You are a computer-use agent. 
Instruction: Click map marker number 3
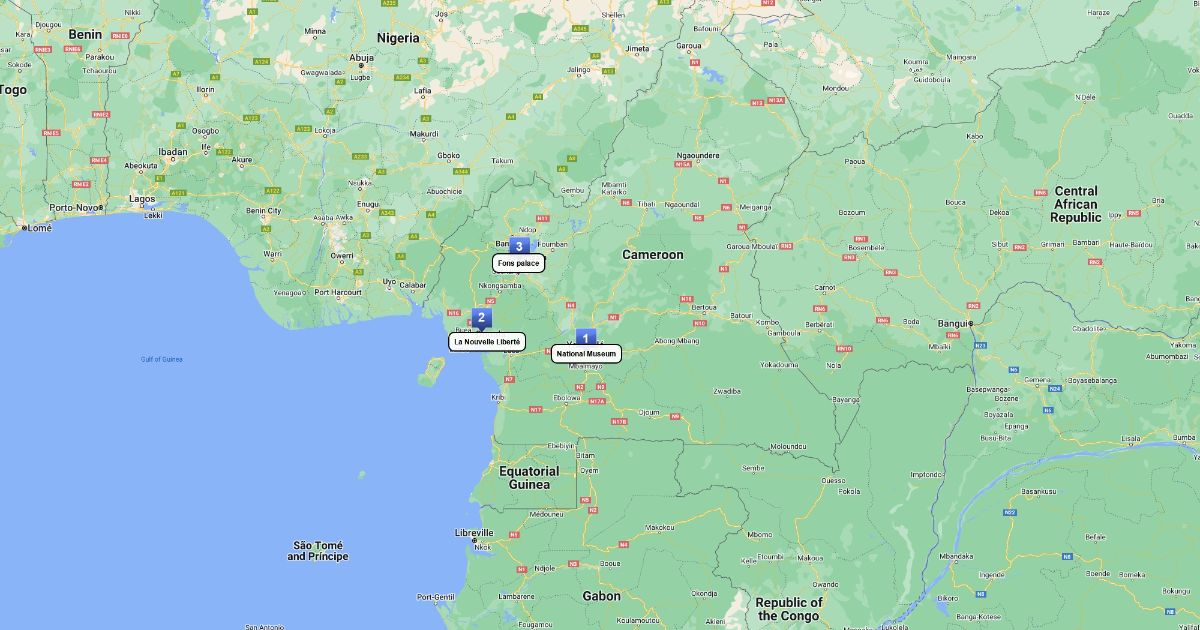point(519,246)
